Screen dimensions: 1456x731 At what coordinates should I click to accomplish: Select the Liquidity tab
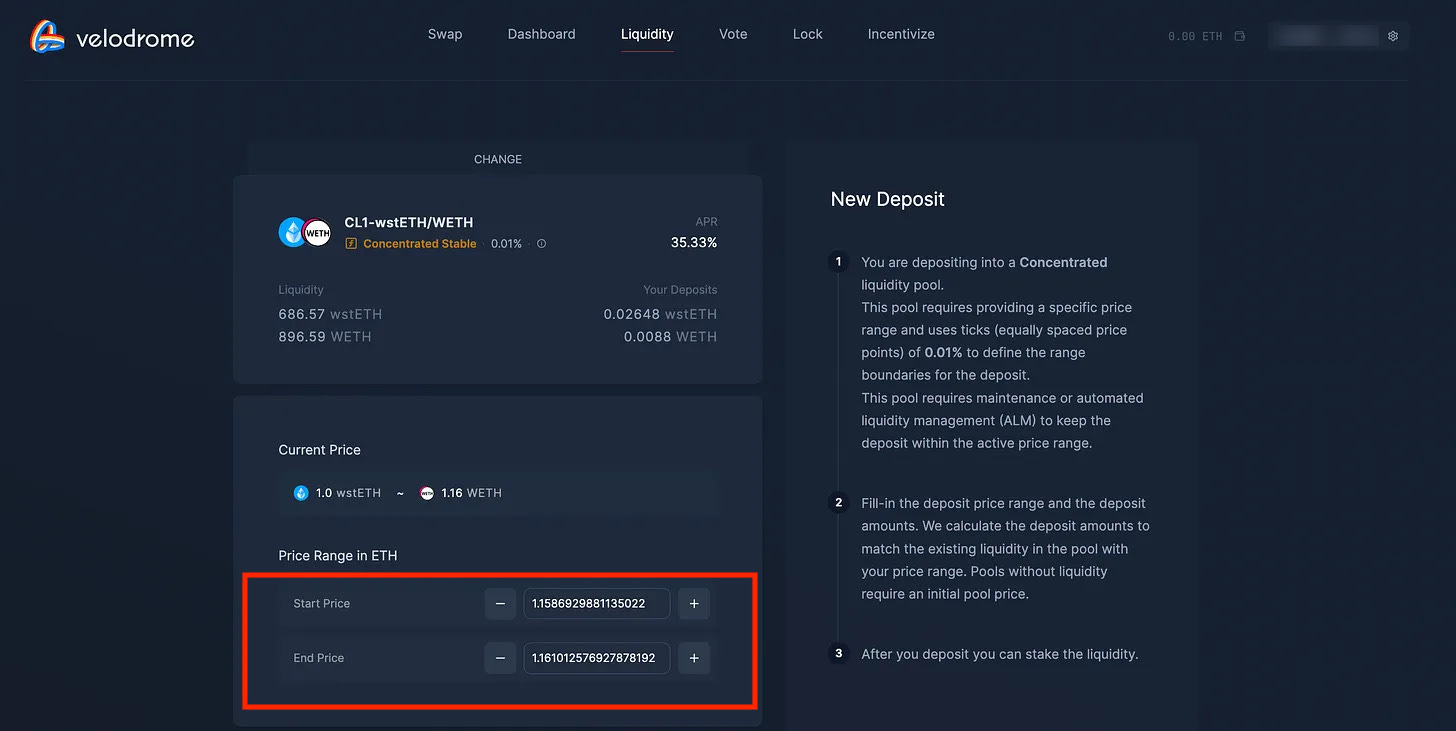647,34
